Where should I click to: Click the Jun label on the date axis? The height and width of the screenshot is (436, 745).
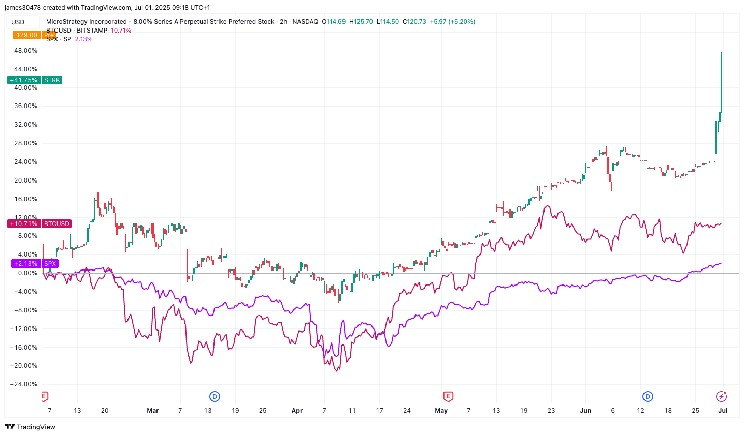pyautogui.click(x=588, y=410)
